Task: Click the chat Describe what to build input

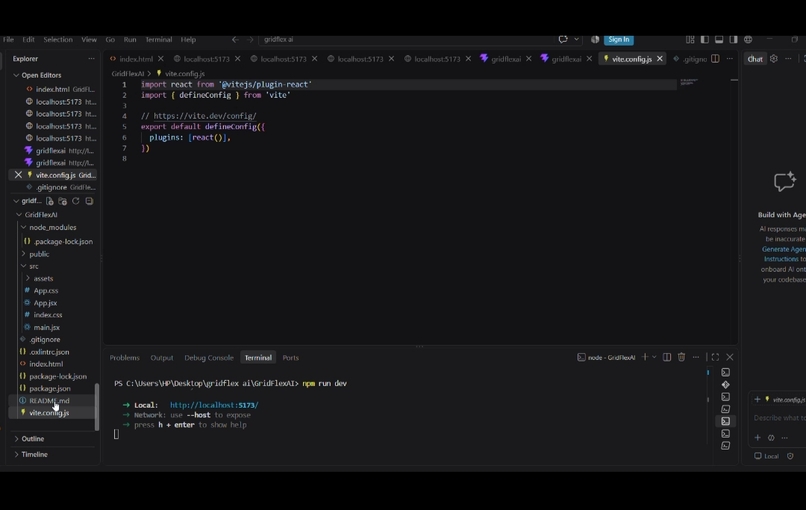Action: (779, 418)
